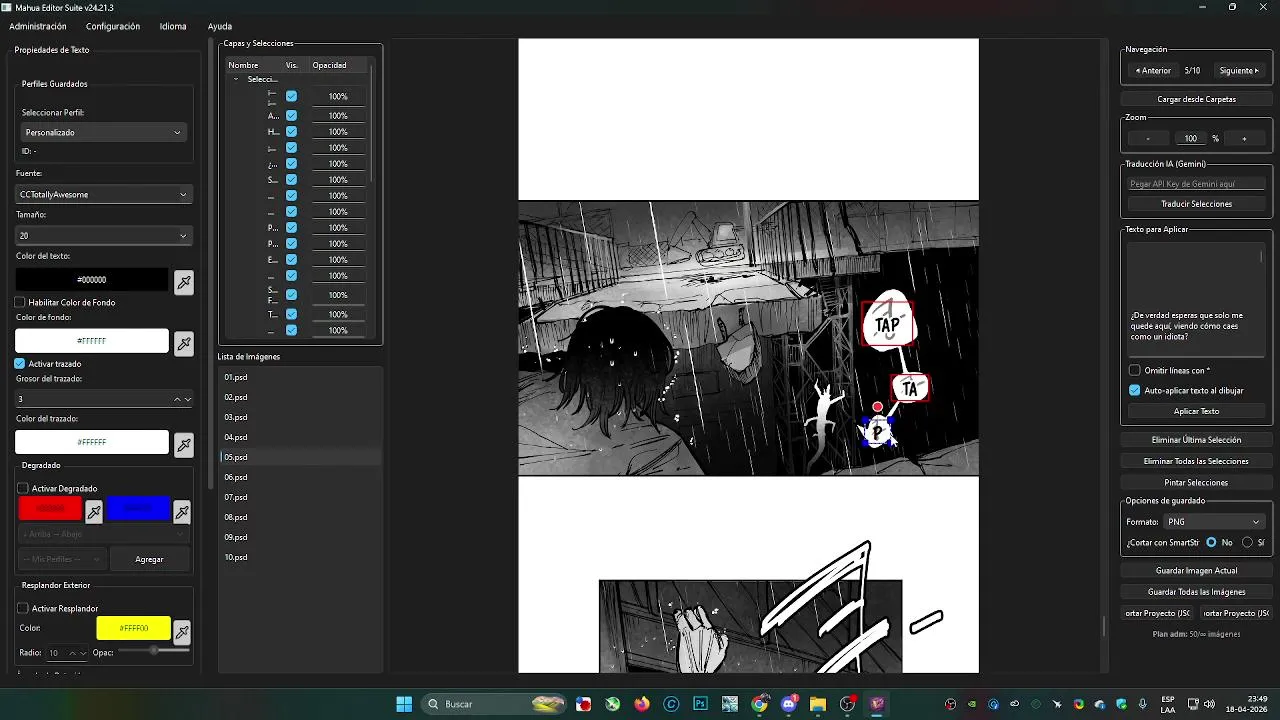Enable Habilitar Color de Fondo checkbox
This screenshot has width=1280, height=720.
pos(20,302)
